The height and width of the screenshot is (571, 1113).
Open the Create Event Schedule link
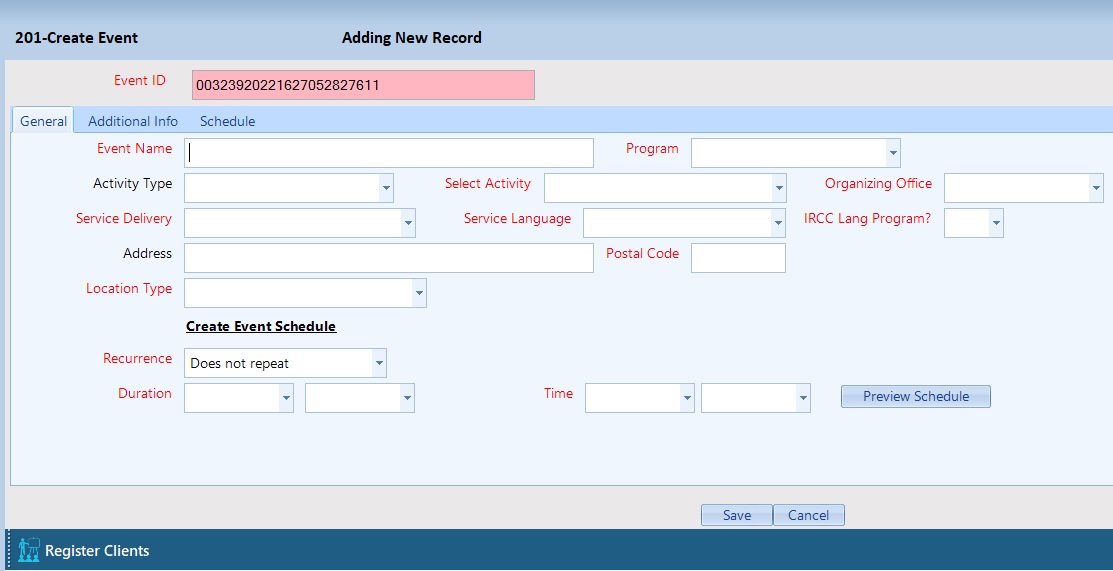point(261,327)
